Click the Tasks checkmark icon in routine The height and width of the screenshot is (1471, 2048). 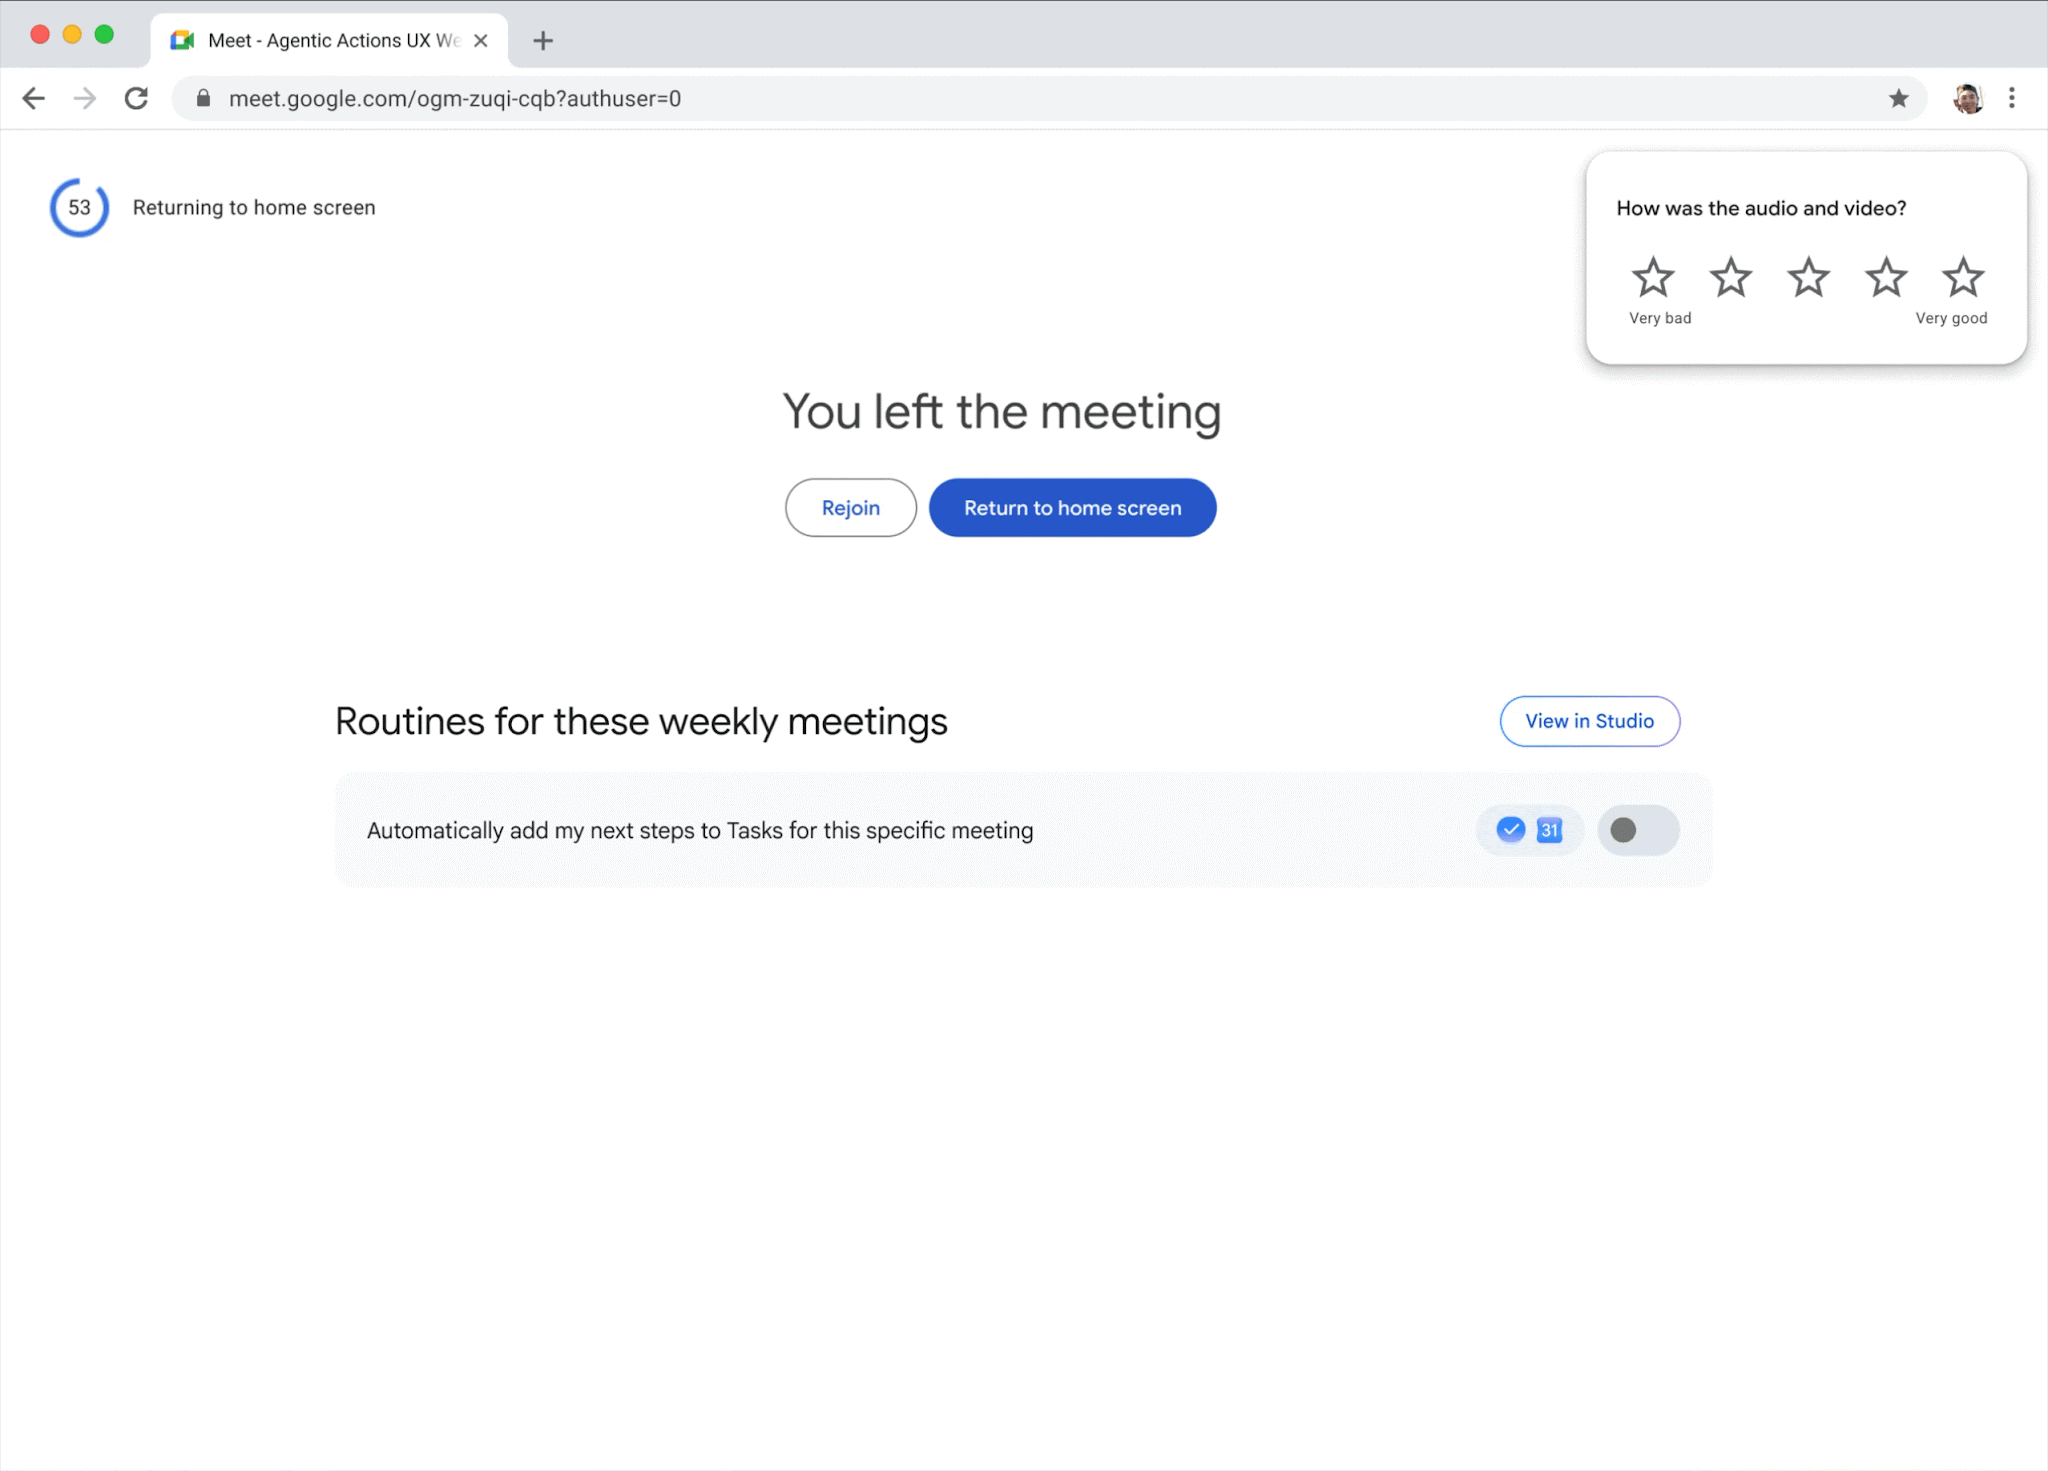[x=1510, y=829]
